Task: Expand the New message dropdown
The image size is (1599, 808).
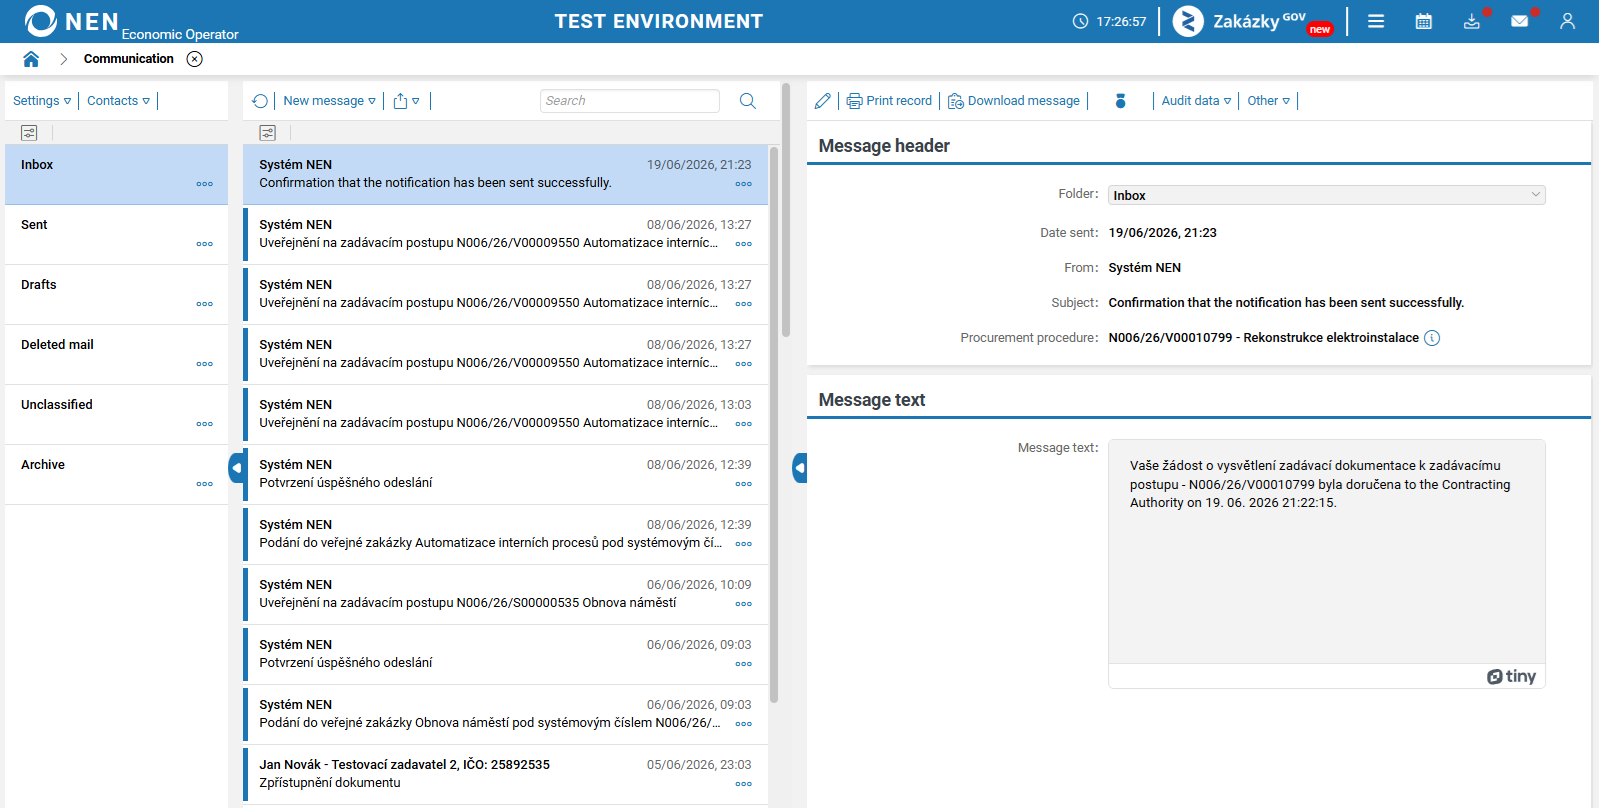Action: click(329, 101)
